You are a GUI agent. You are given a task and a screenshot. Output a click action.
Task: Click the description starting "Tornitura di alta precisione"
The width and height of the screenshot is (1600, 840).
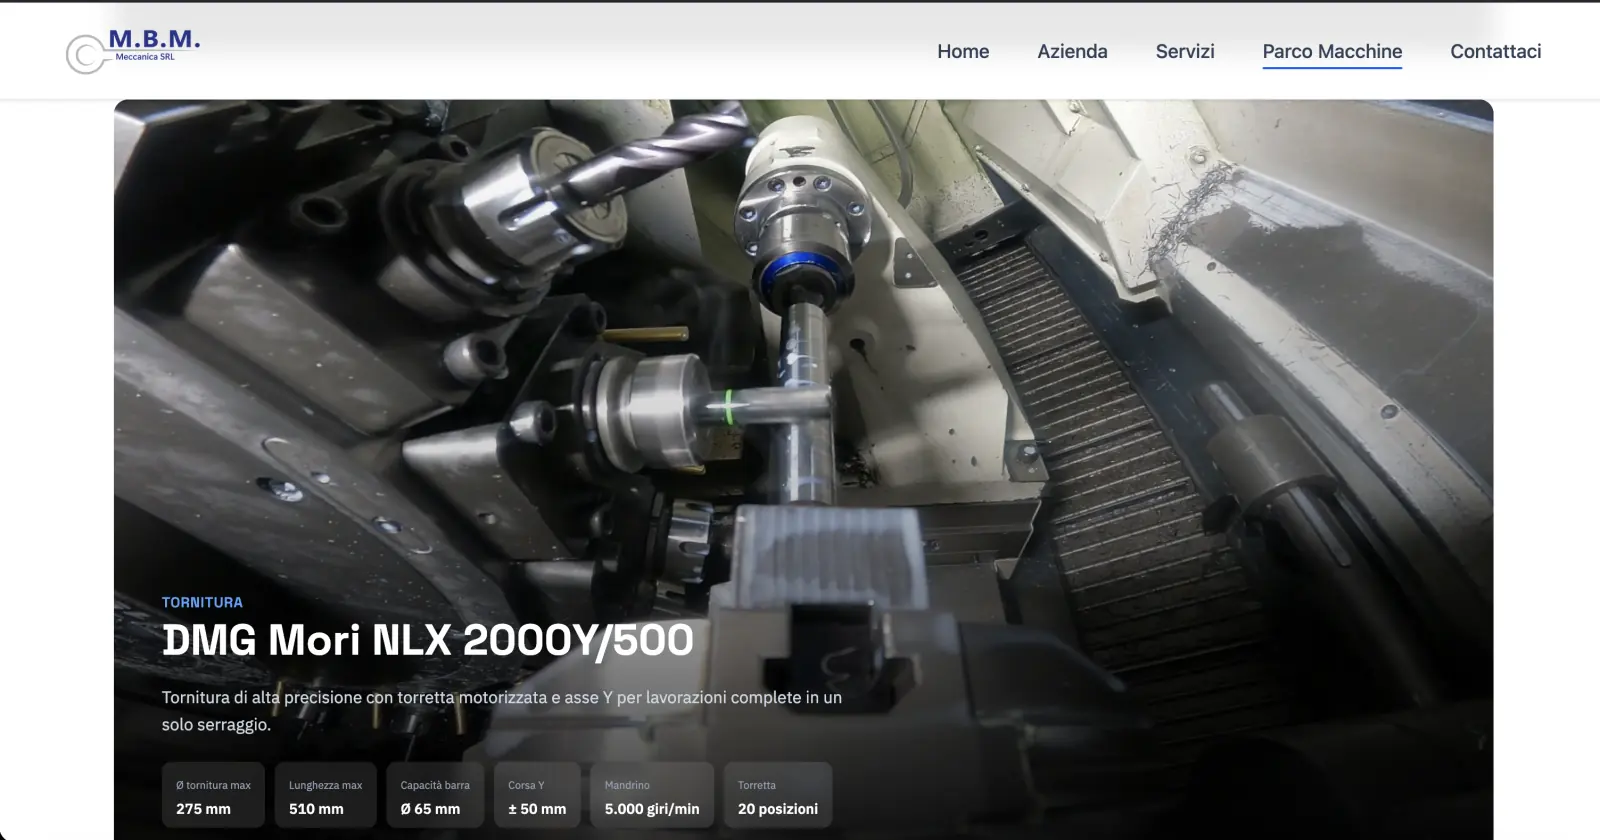pos(502,711)
